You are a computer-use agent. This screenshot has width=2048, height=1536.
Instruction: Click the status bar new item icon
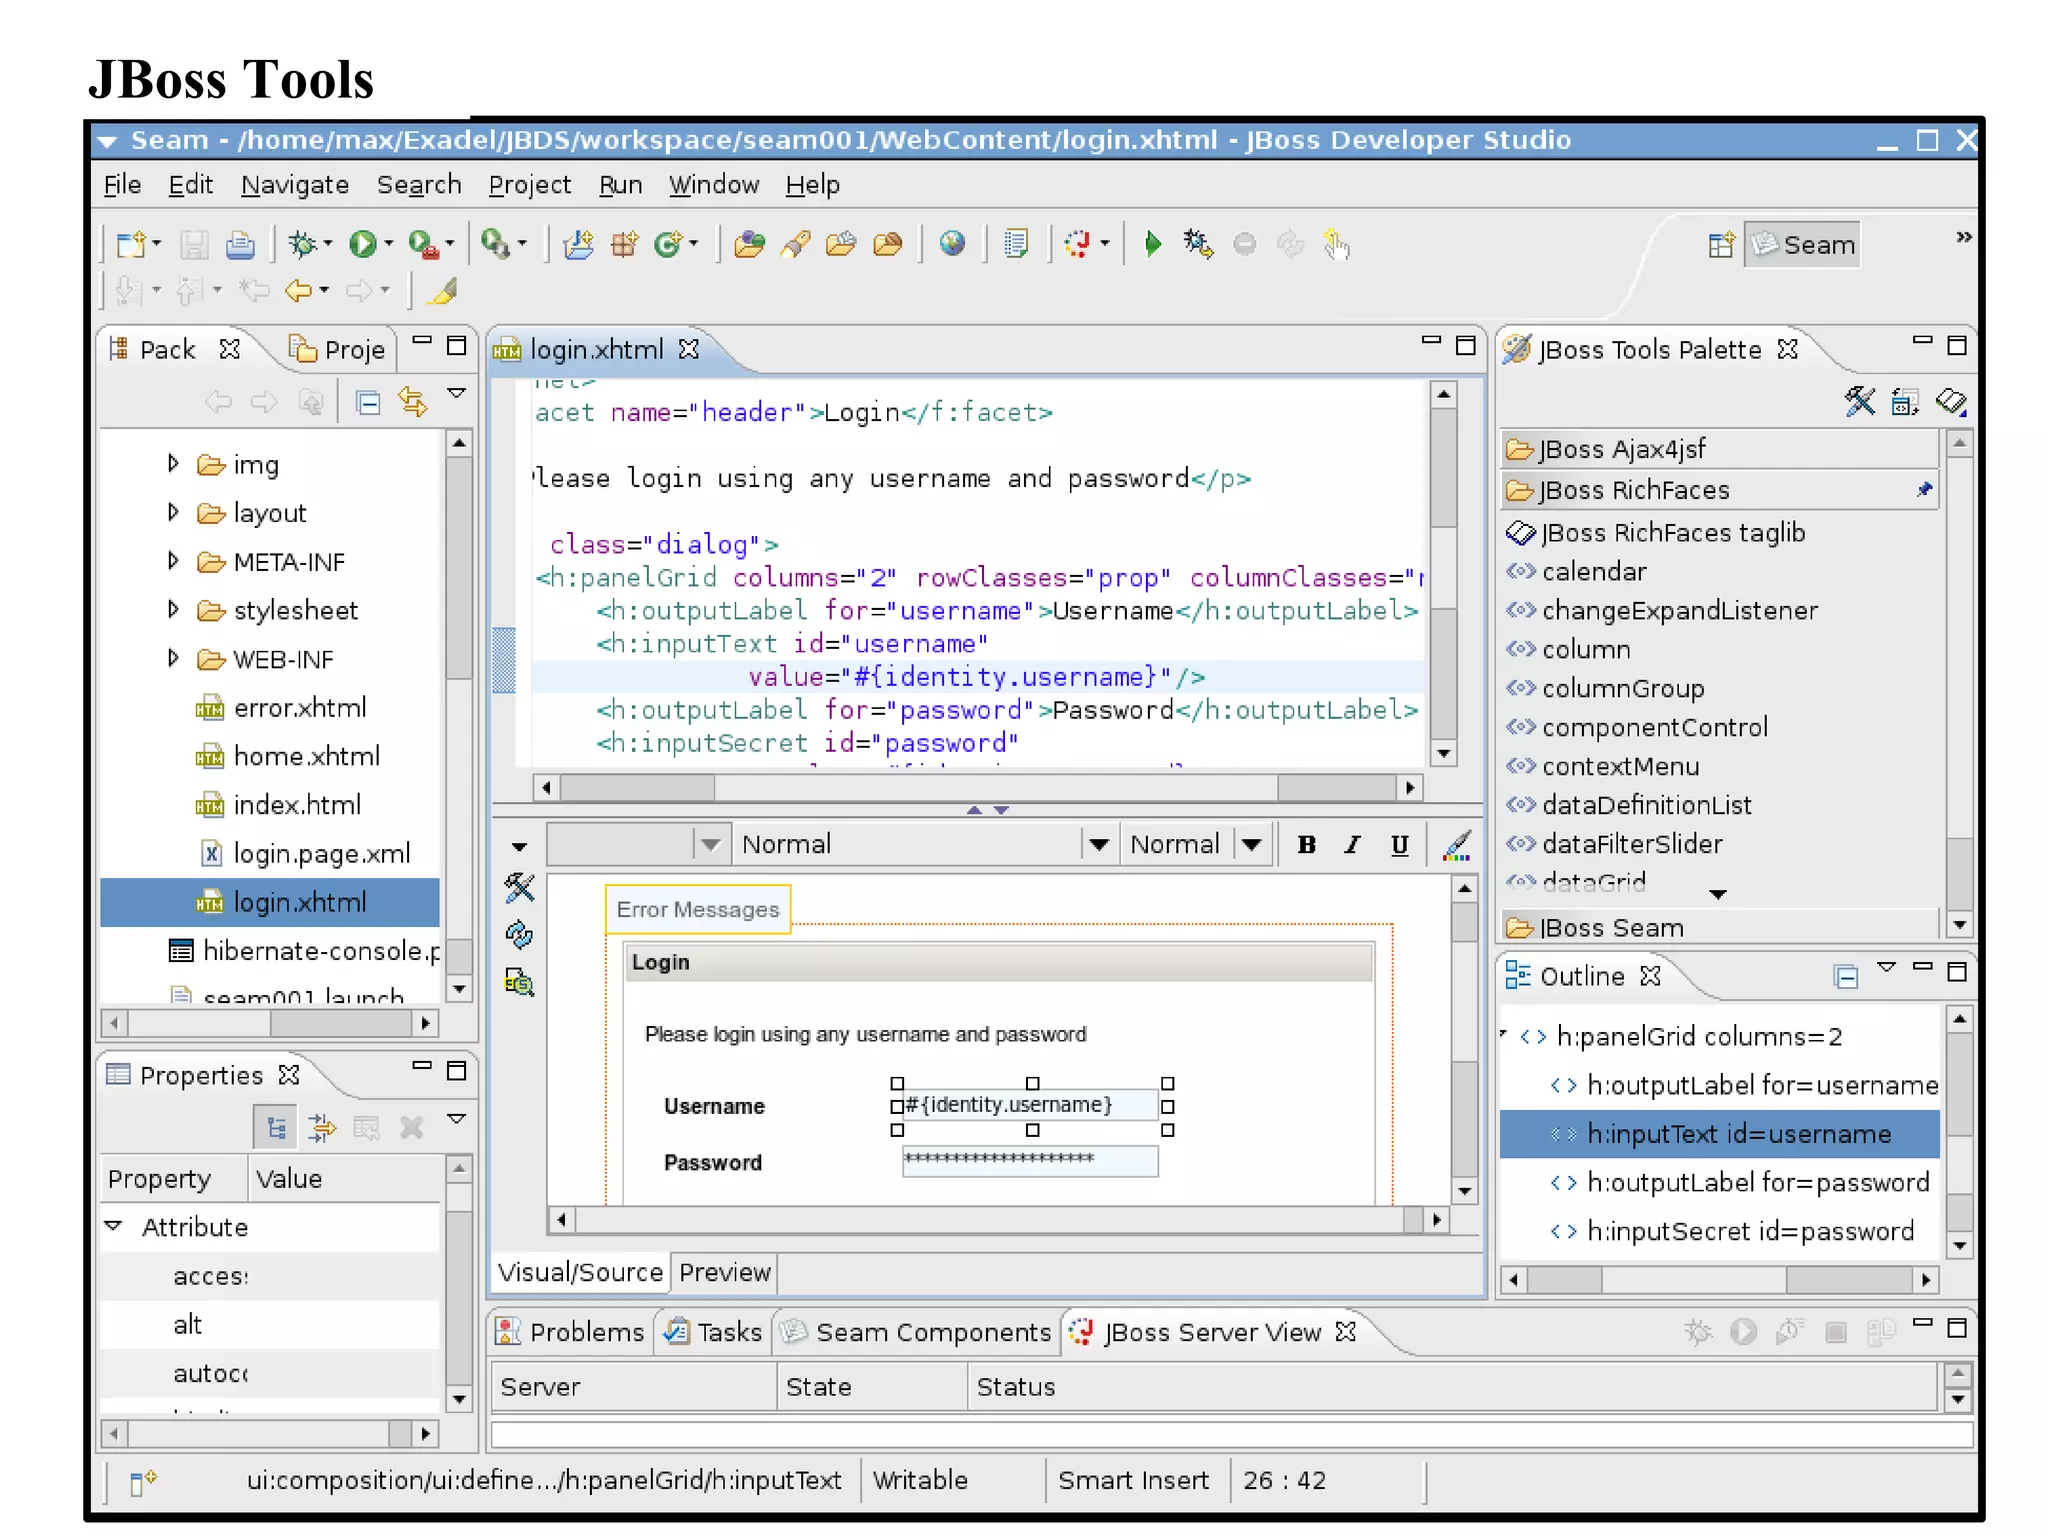click(143, 1481)
